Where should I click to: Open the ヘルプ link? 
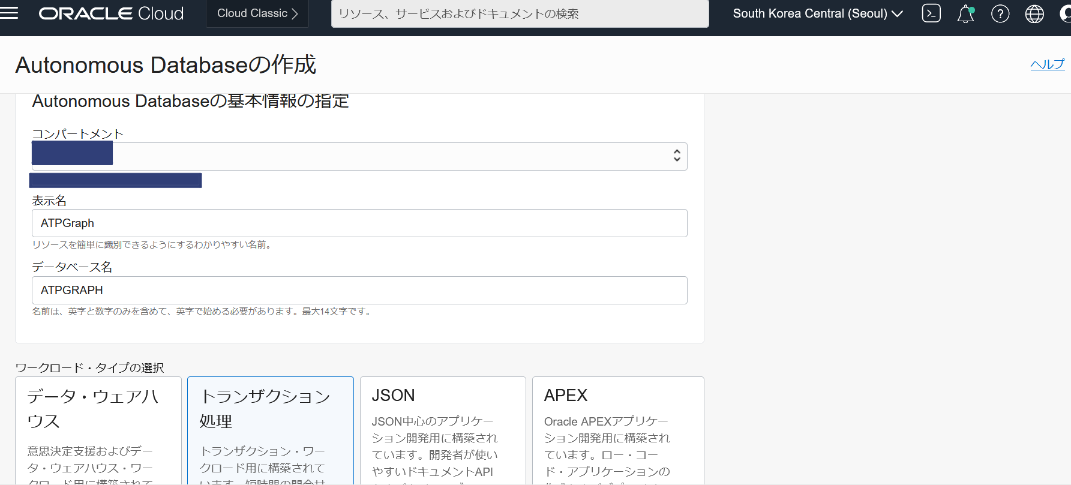tap(1047, 64)
